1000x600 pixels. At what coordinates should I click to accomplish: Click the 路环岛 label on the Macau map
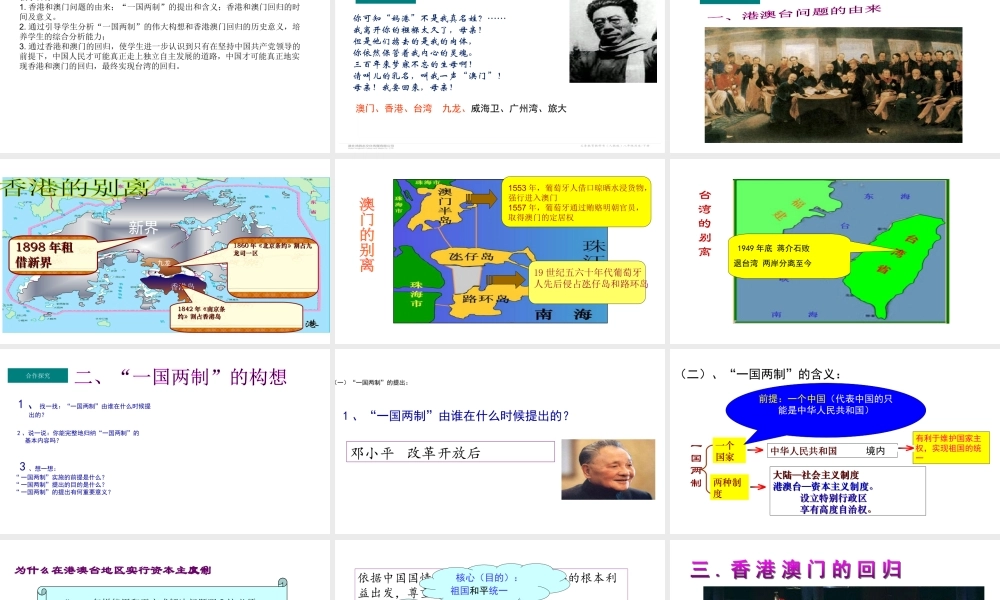[485, 298]
